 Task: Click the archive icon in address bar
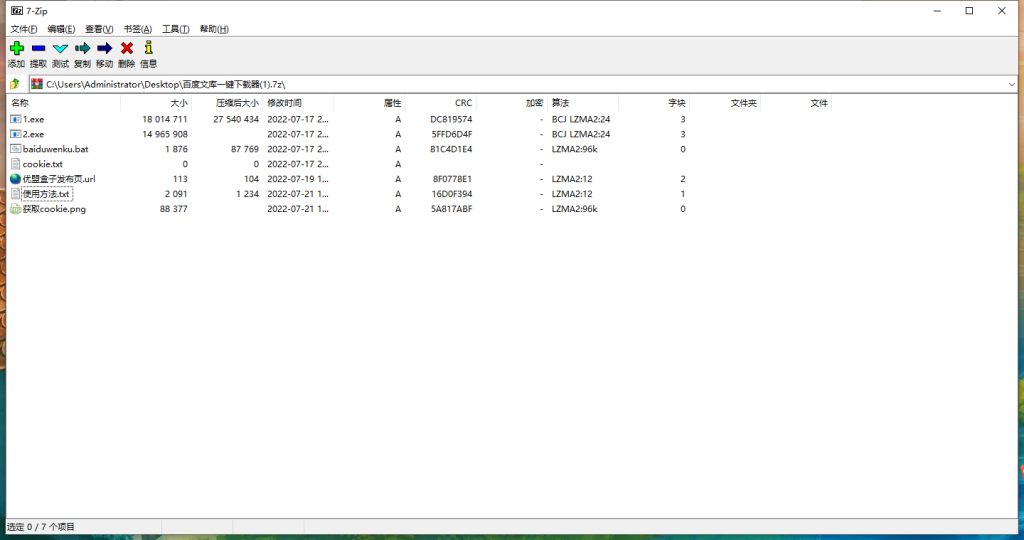click(x=37, y=84)
